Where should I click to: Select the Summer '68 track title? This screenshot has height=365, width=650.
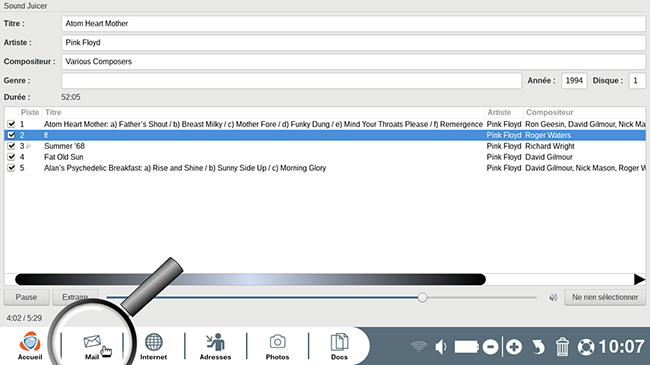click(x=64, y=146)
